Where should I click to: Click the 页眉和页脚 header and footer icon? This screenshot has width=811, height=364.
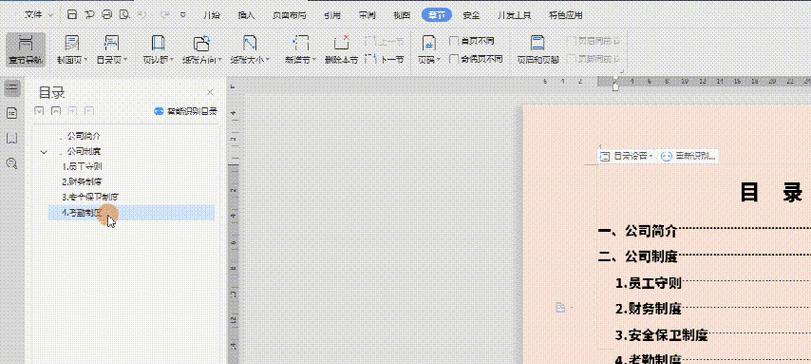538,43
